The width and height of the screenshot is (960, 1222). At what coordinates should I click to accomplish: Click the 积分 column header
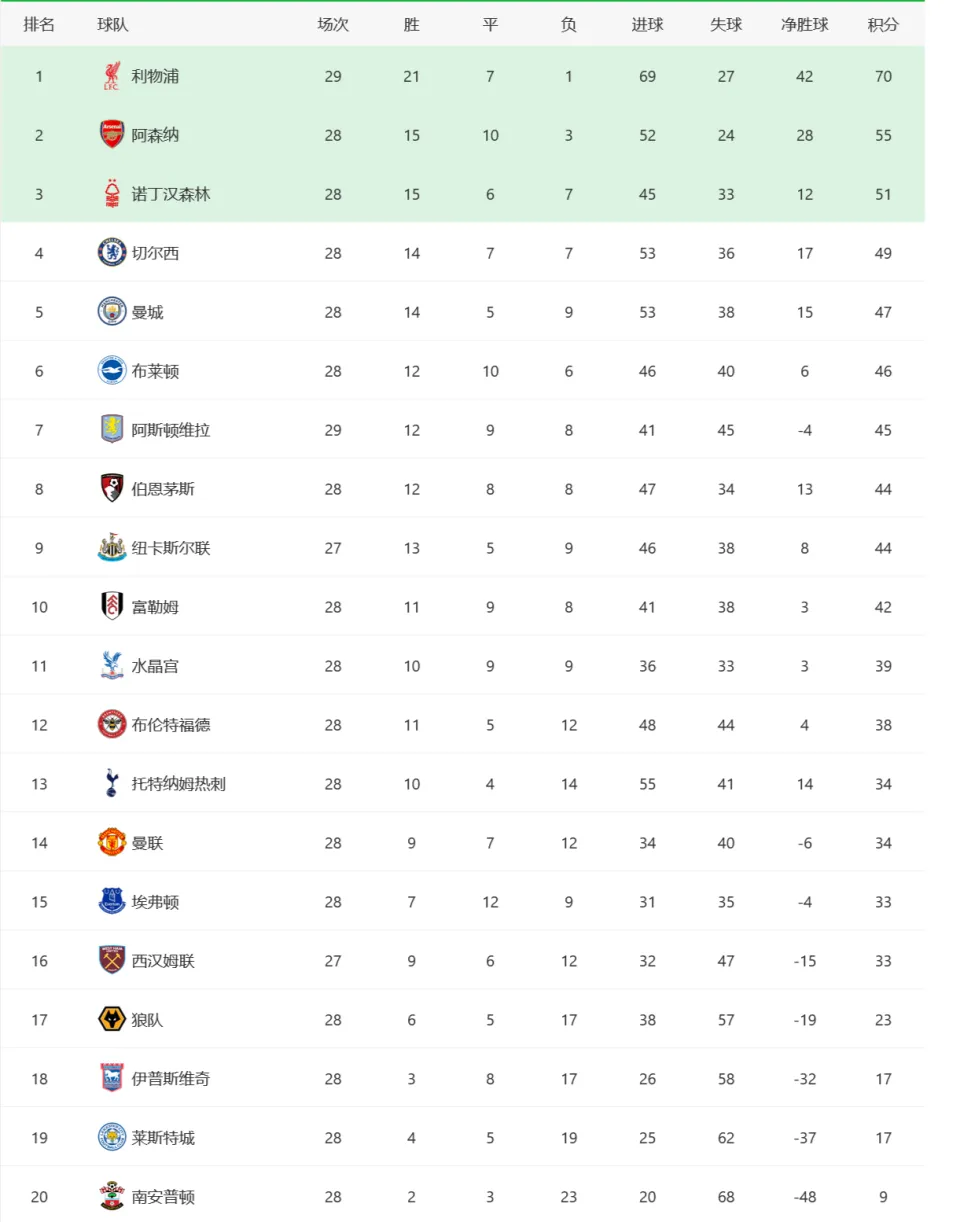tap(883, 25)
